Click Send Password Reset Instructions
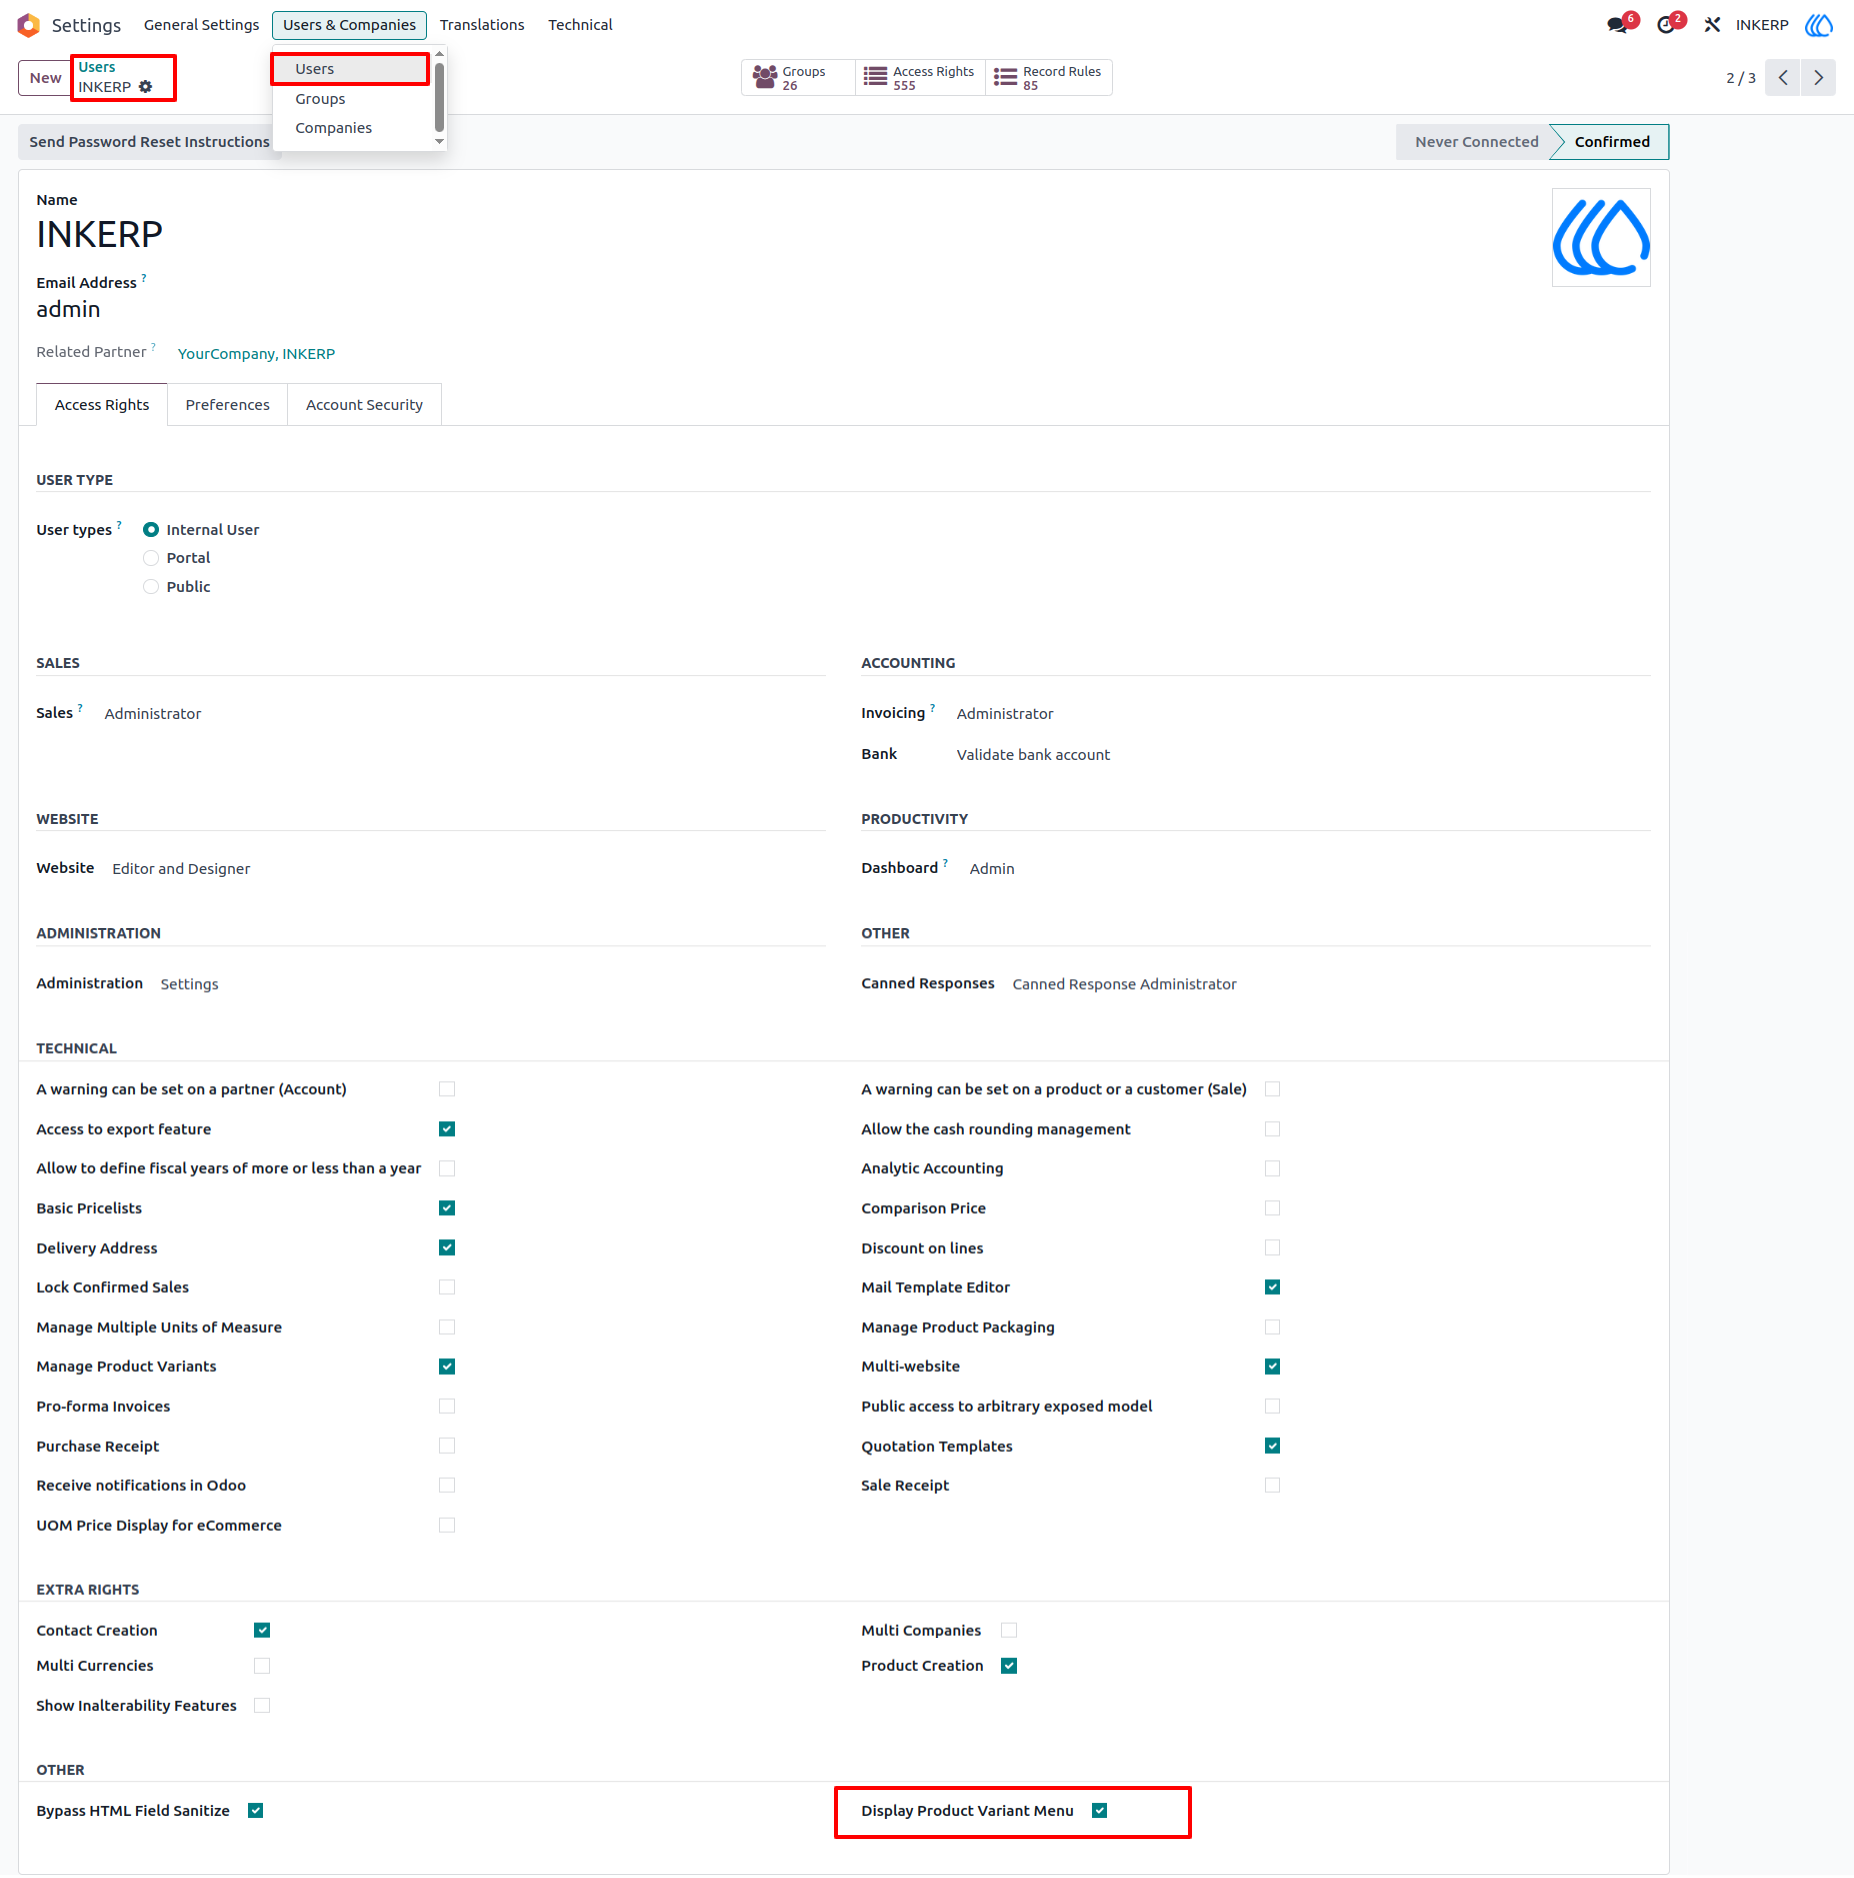The image size is (1854, 1878). [x=149, y=142]
